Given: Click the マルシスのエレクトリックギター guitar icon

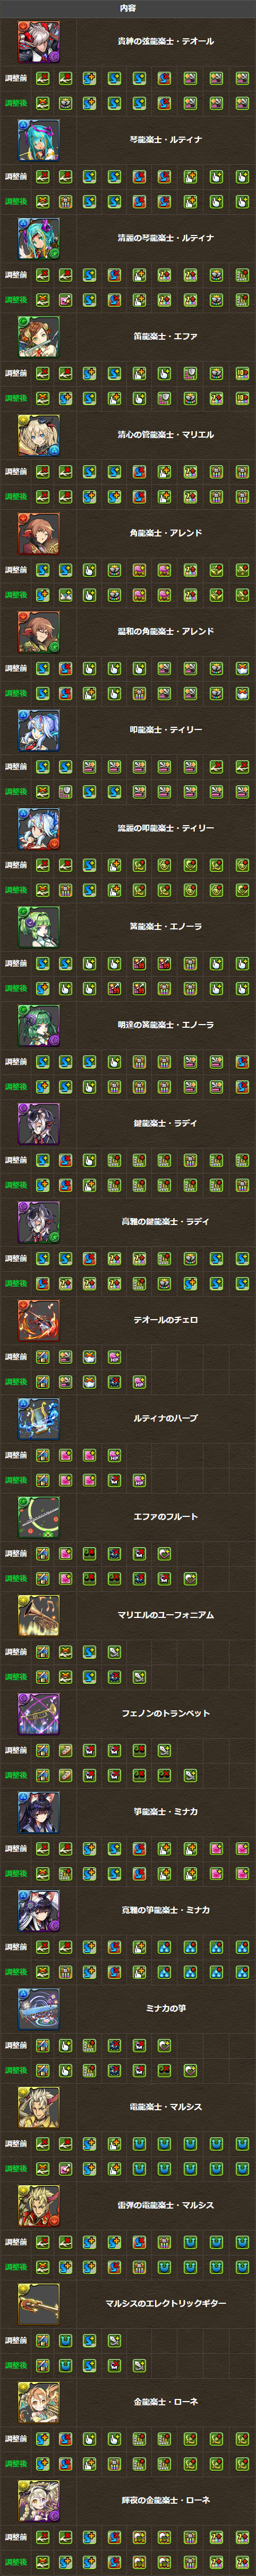Looking at the screenshot, I should pos(38,2304).
